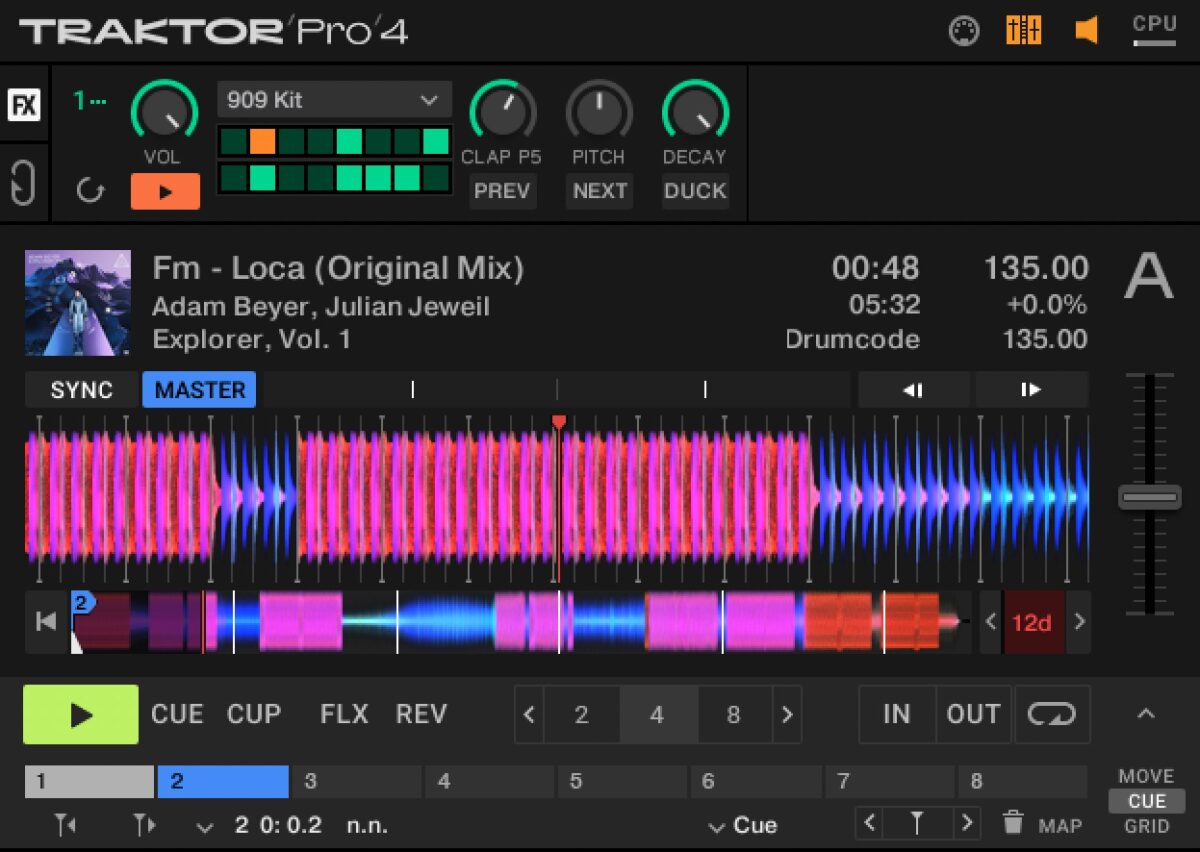Open the FX panel icon
Screen dimensions: 1200x852
(24, 105)
